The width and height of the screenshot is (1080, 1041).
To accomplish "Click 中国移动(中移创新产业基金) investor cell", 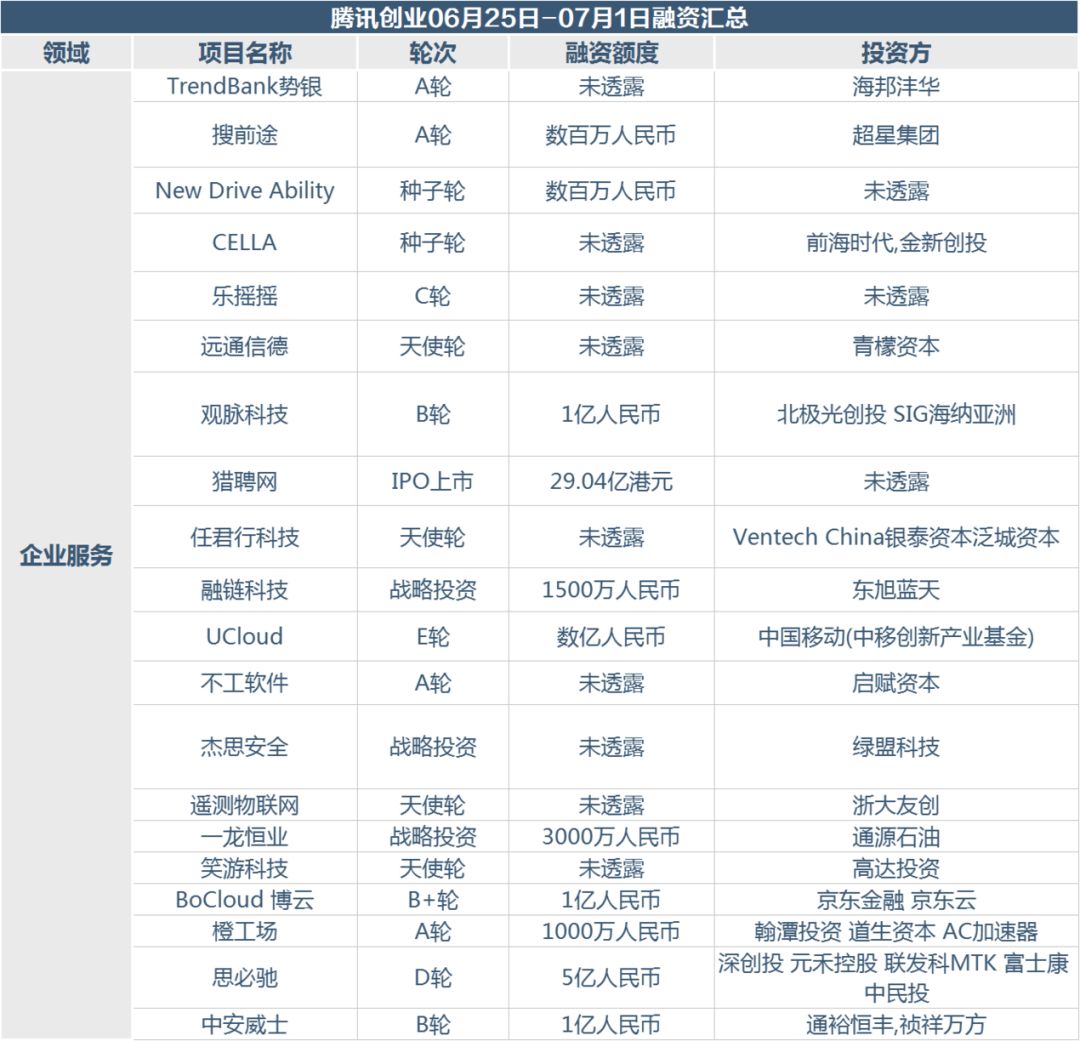I will coord(896,637).
